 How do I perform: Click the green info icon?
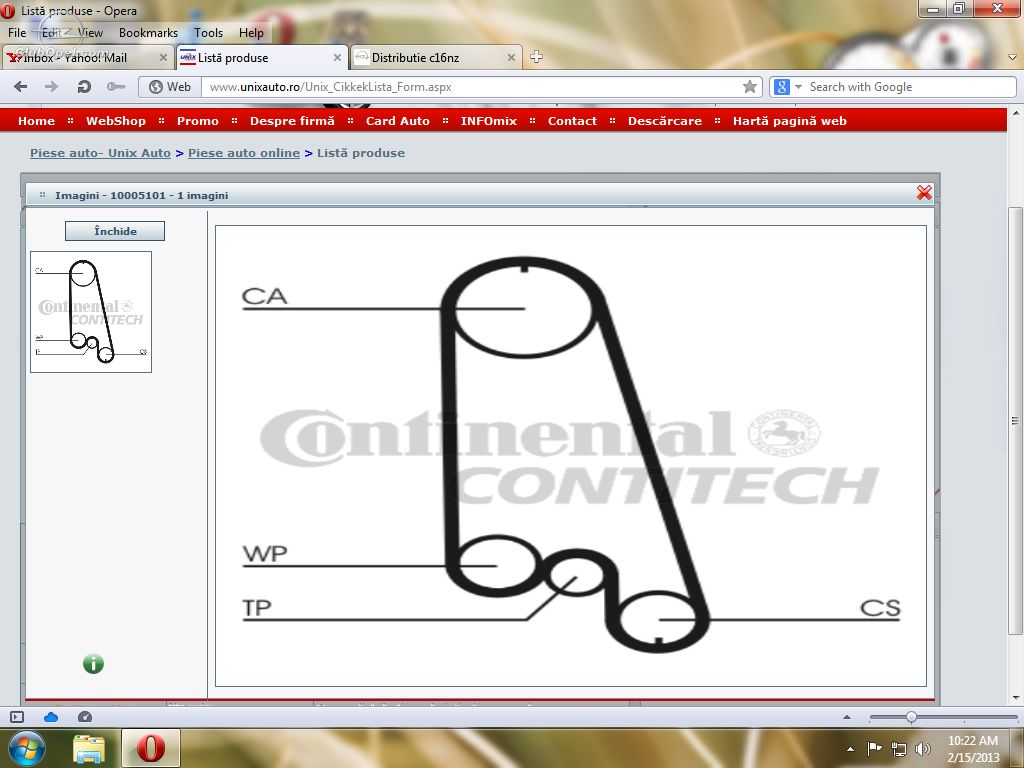pyautogui.click(x=93, y=664)
